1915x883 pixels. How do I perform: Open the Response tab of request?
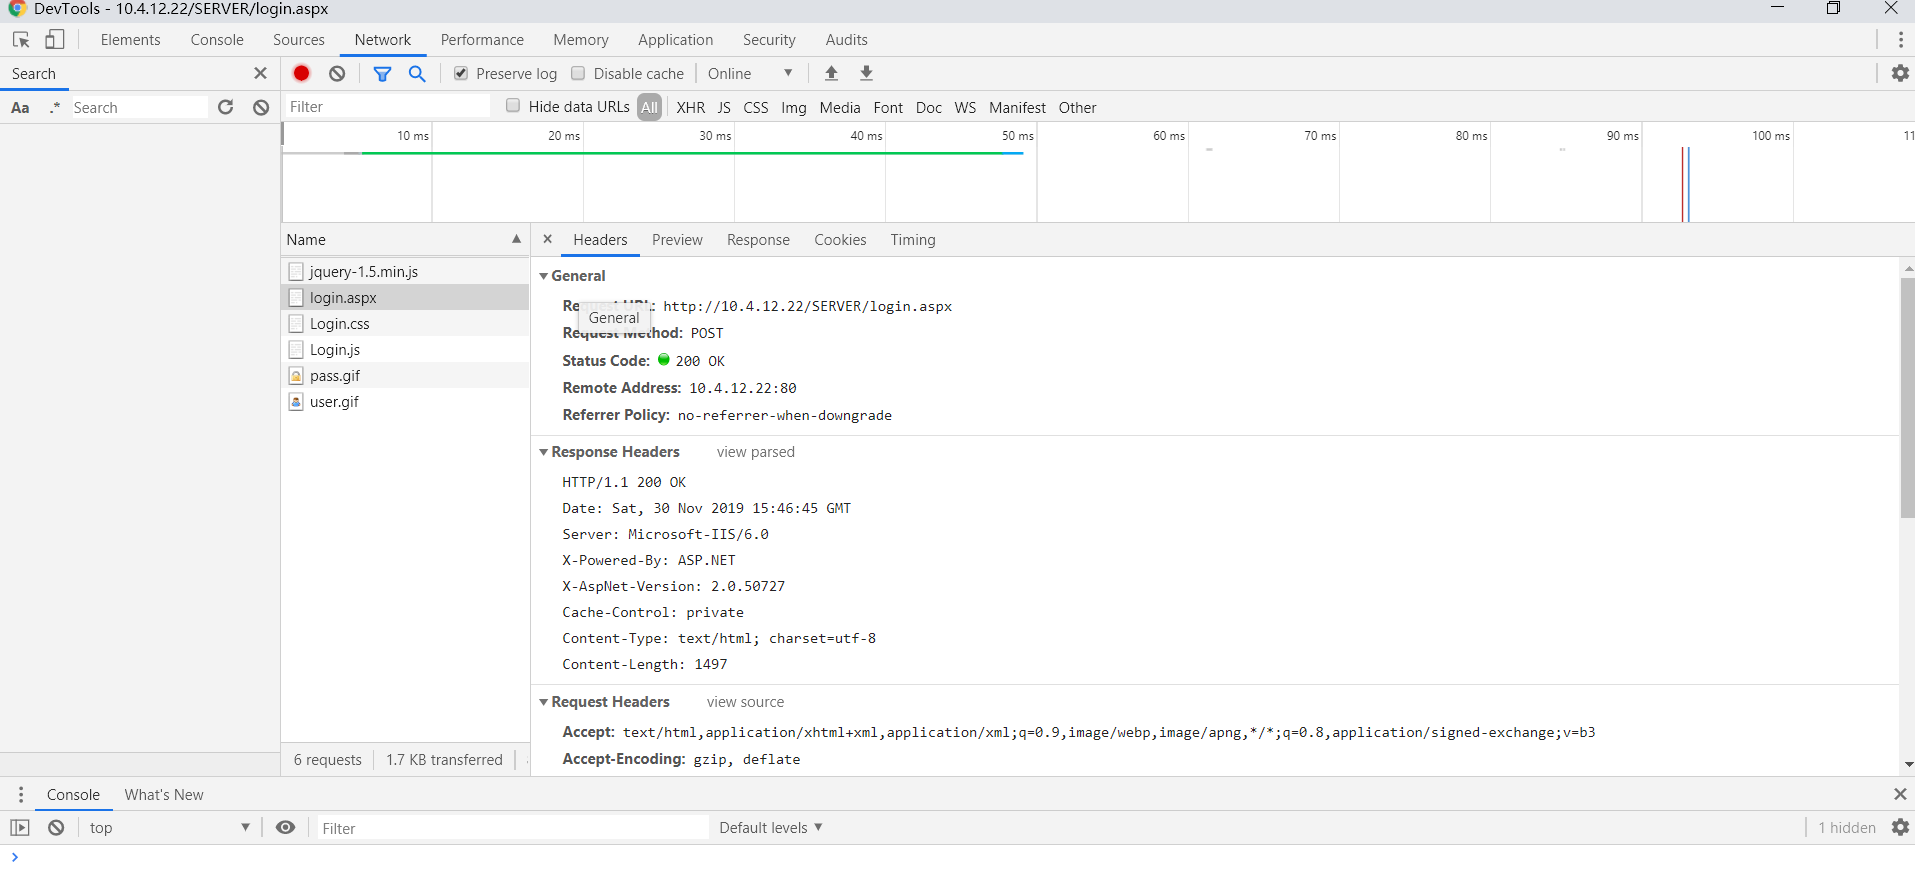(x=758, y=240)
